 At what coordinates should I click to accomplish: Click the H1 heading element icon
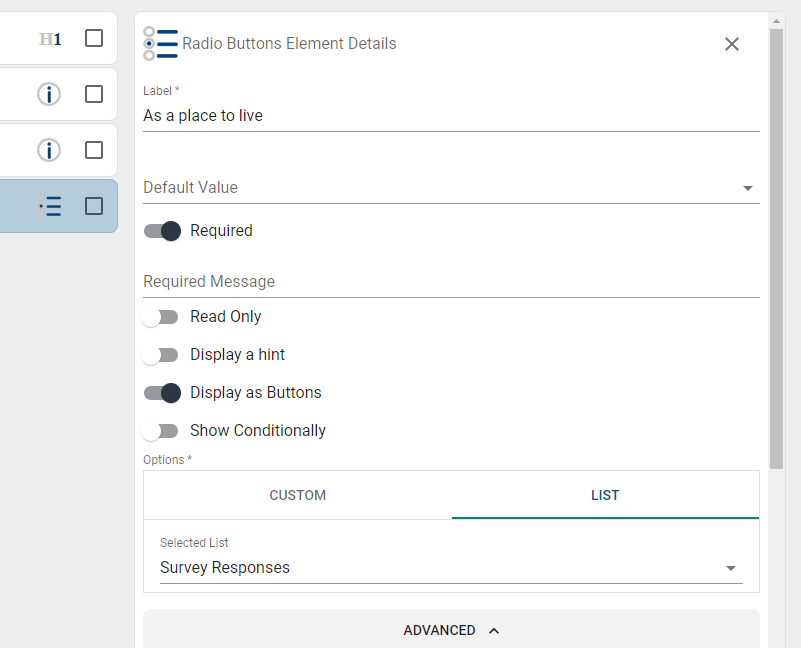tap(50, 39)
